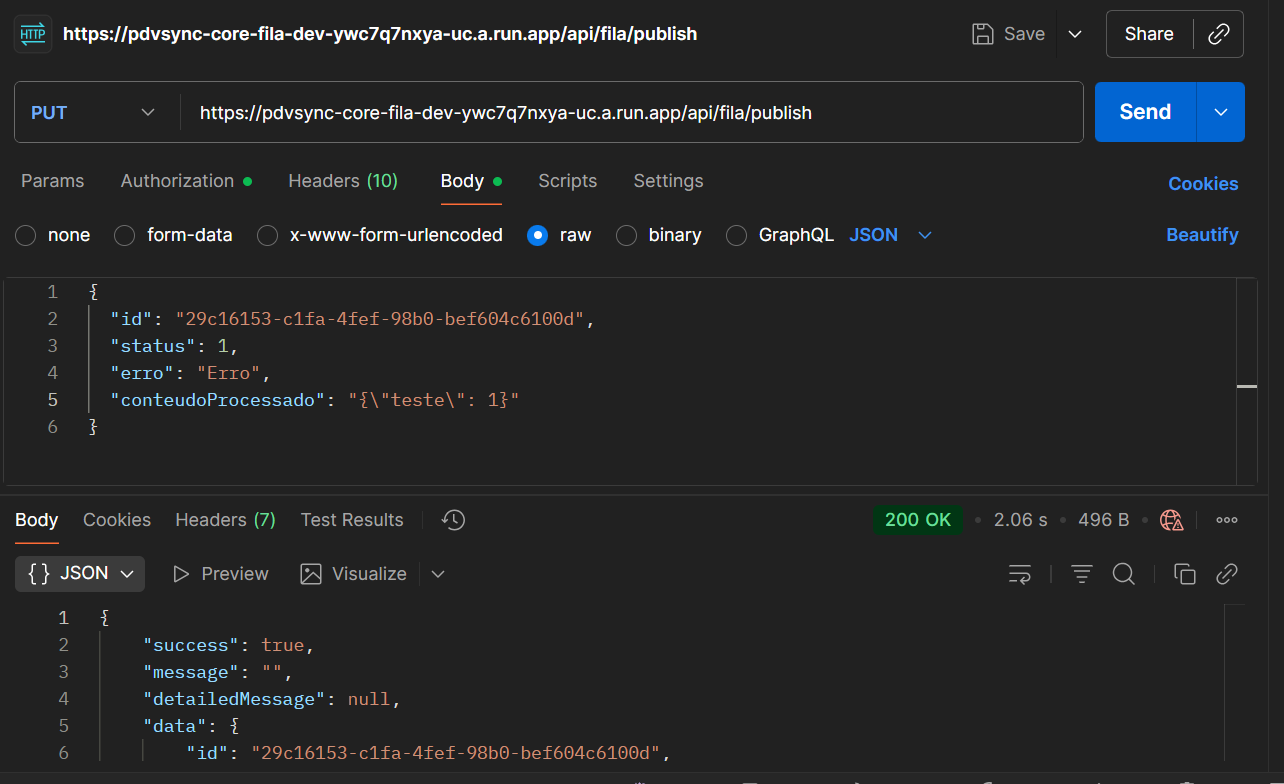Choose the binary body option
This screenshot has width=1284, height=784.
tap(627, 236)
